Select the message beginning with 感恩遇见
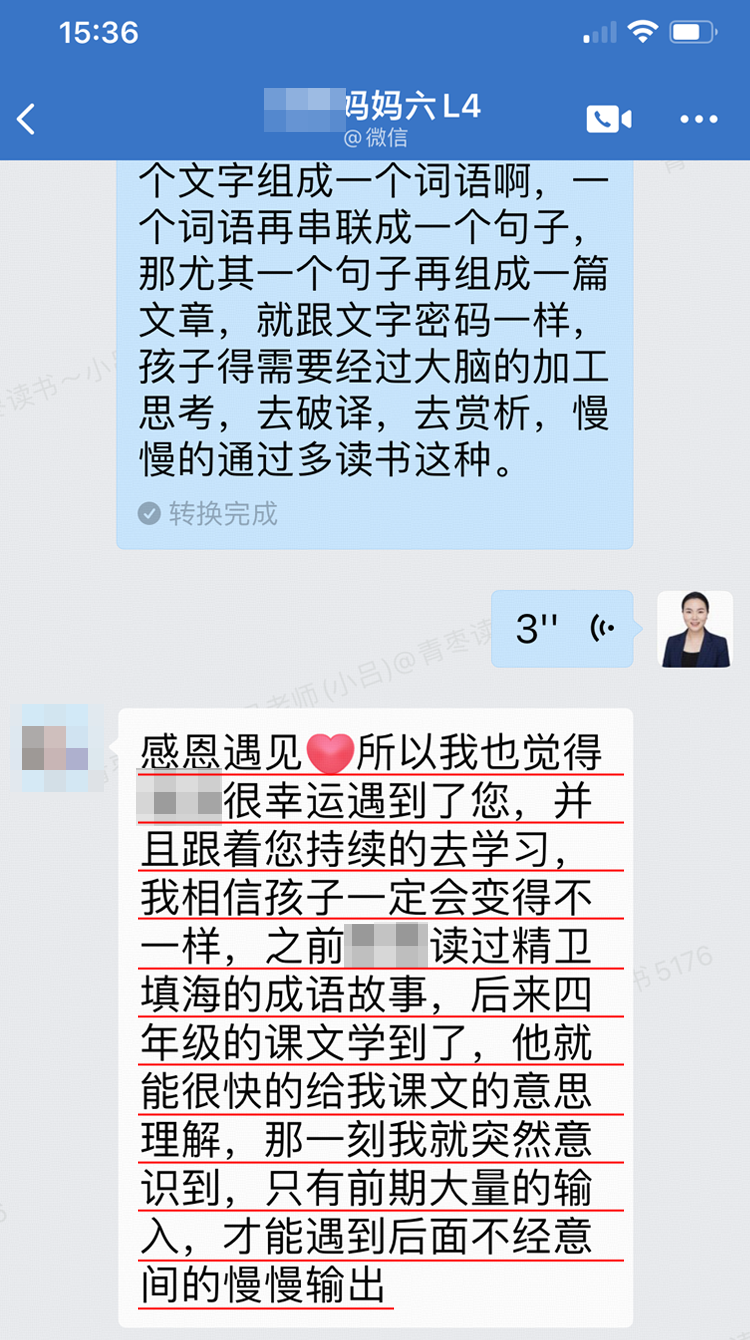The width and height of the screenshot is (750, 1340). [x=375, y=1017]
